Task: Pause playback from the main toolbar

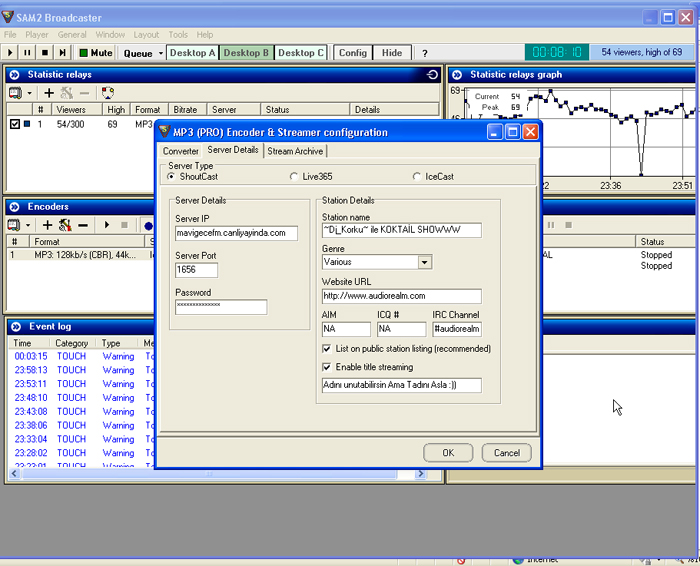Action: coord(27,53)
